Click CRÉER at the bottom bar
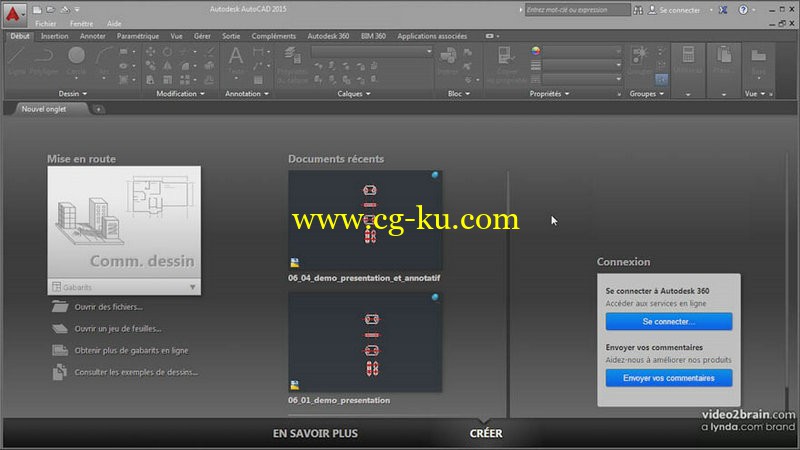This screenshot has width=800, height=450. pos(486,433)
